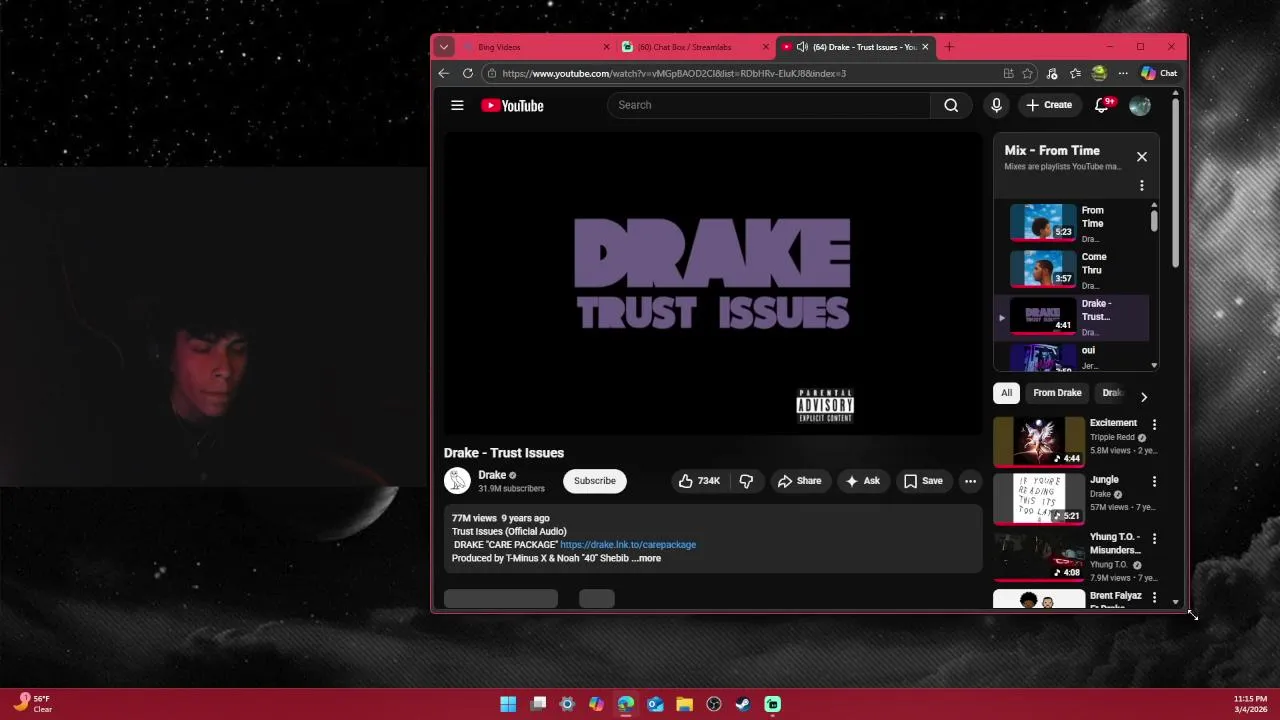This screenshot has height=720, width=1280.
Task: Close the Mix - From Time panel
Action: coord(1142,157)
